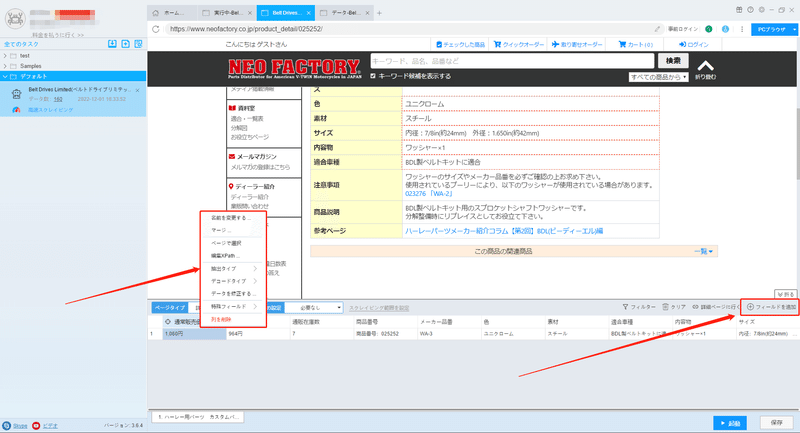Open the PCブラウザ dropdown arrow
This screenshot has width=800, height=433.
(794, 30)
